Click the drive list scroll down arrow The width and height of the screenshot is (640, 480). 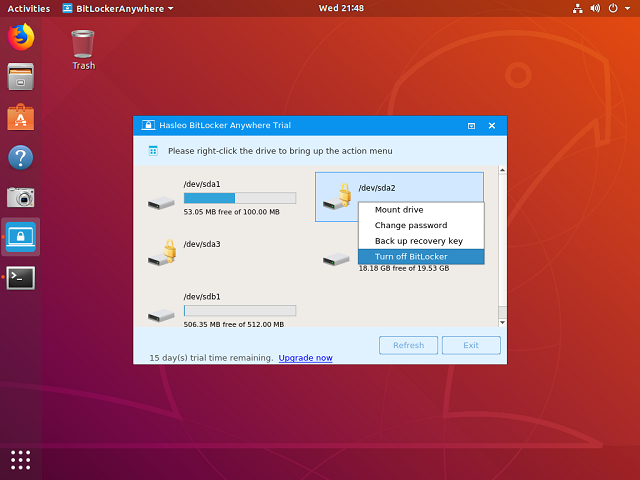coord(502,322)
